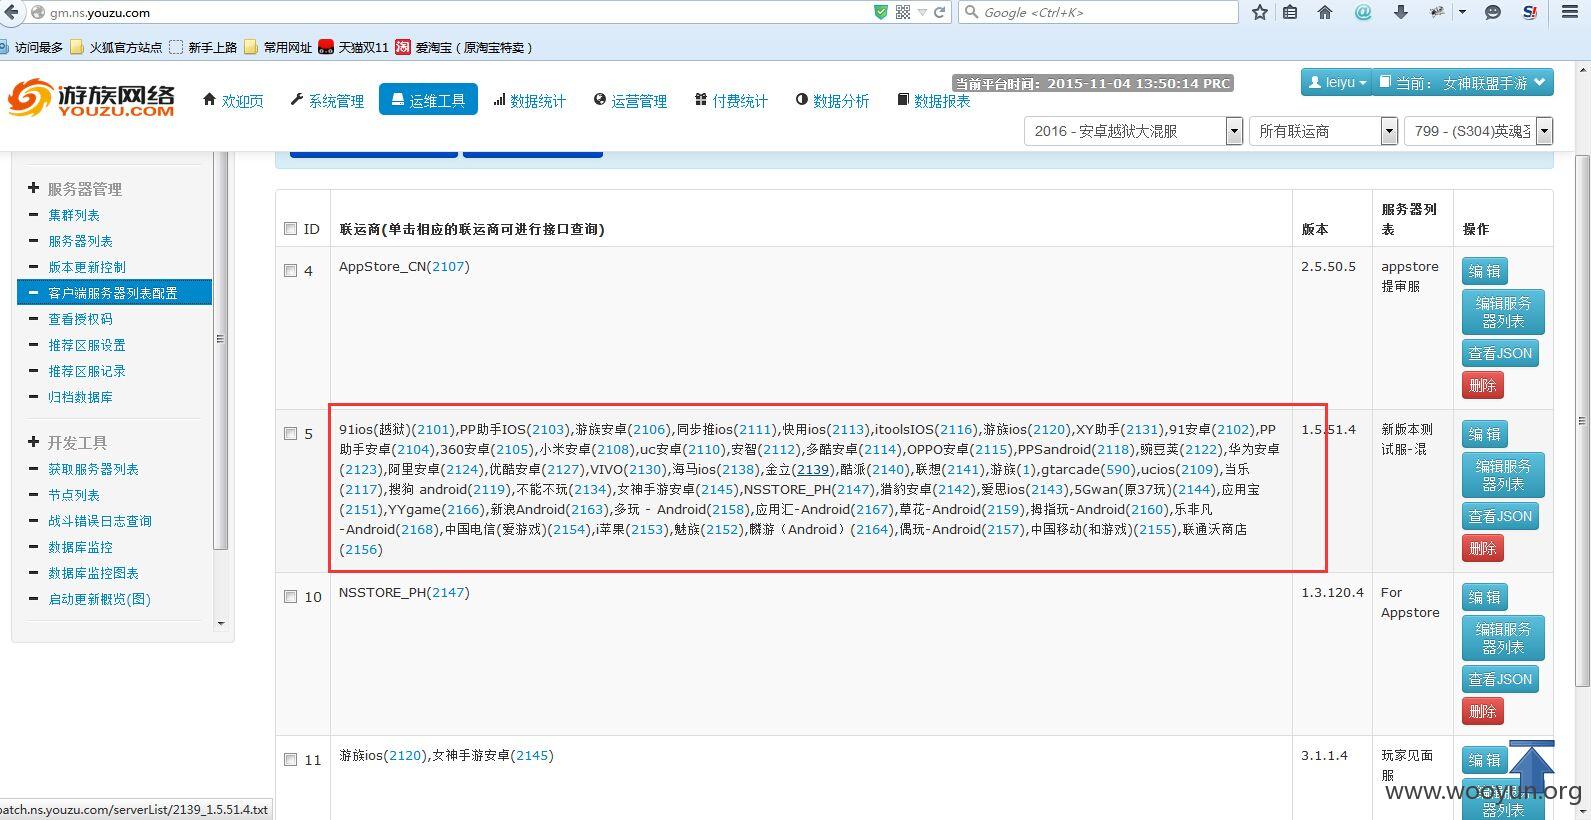
Task: Open the 欢迎页 nav tab
Action: click(x=232, y=100)
